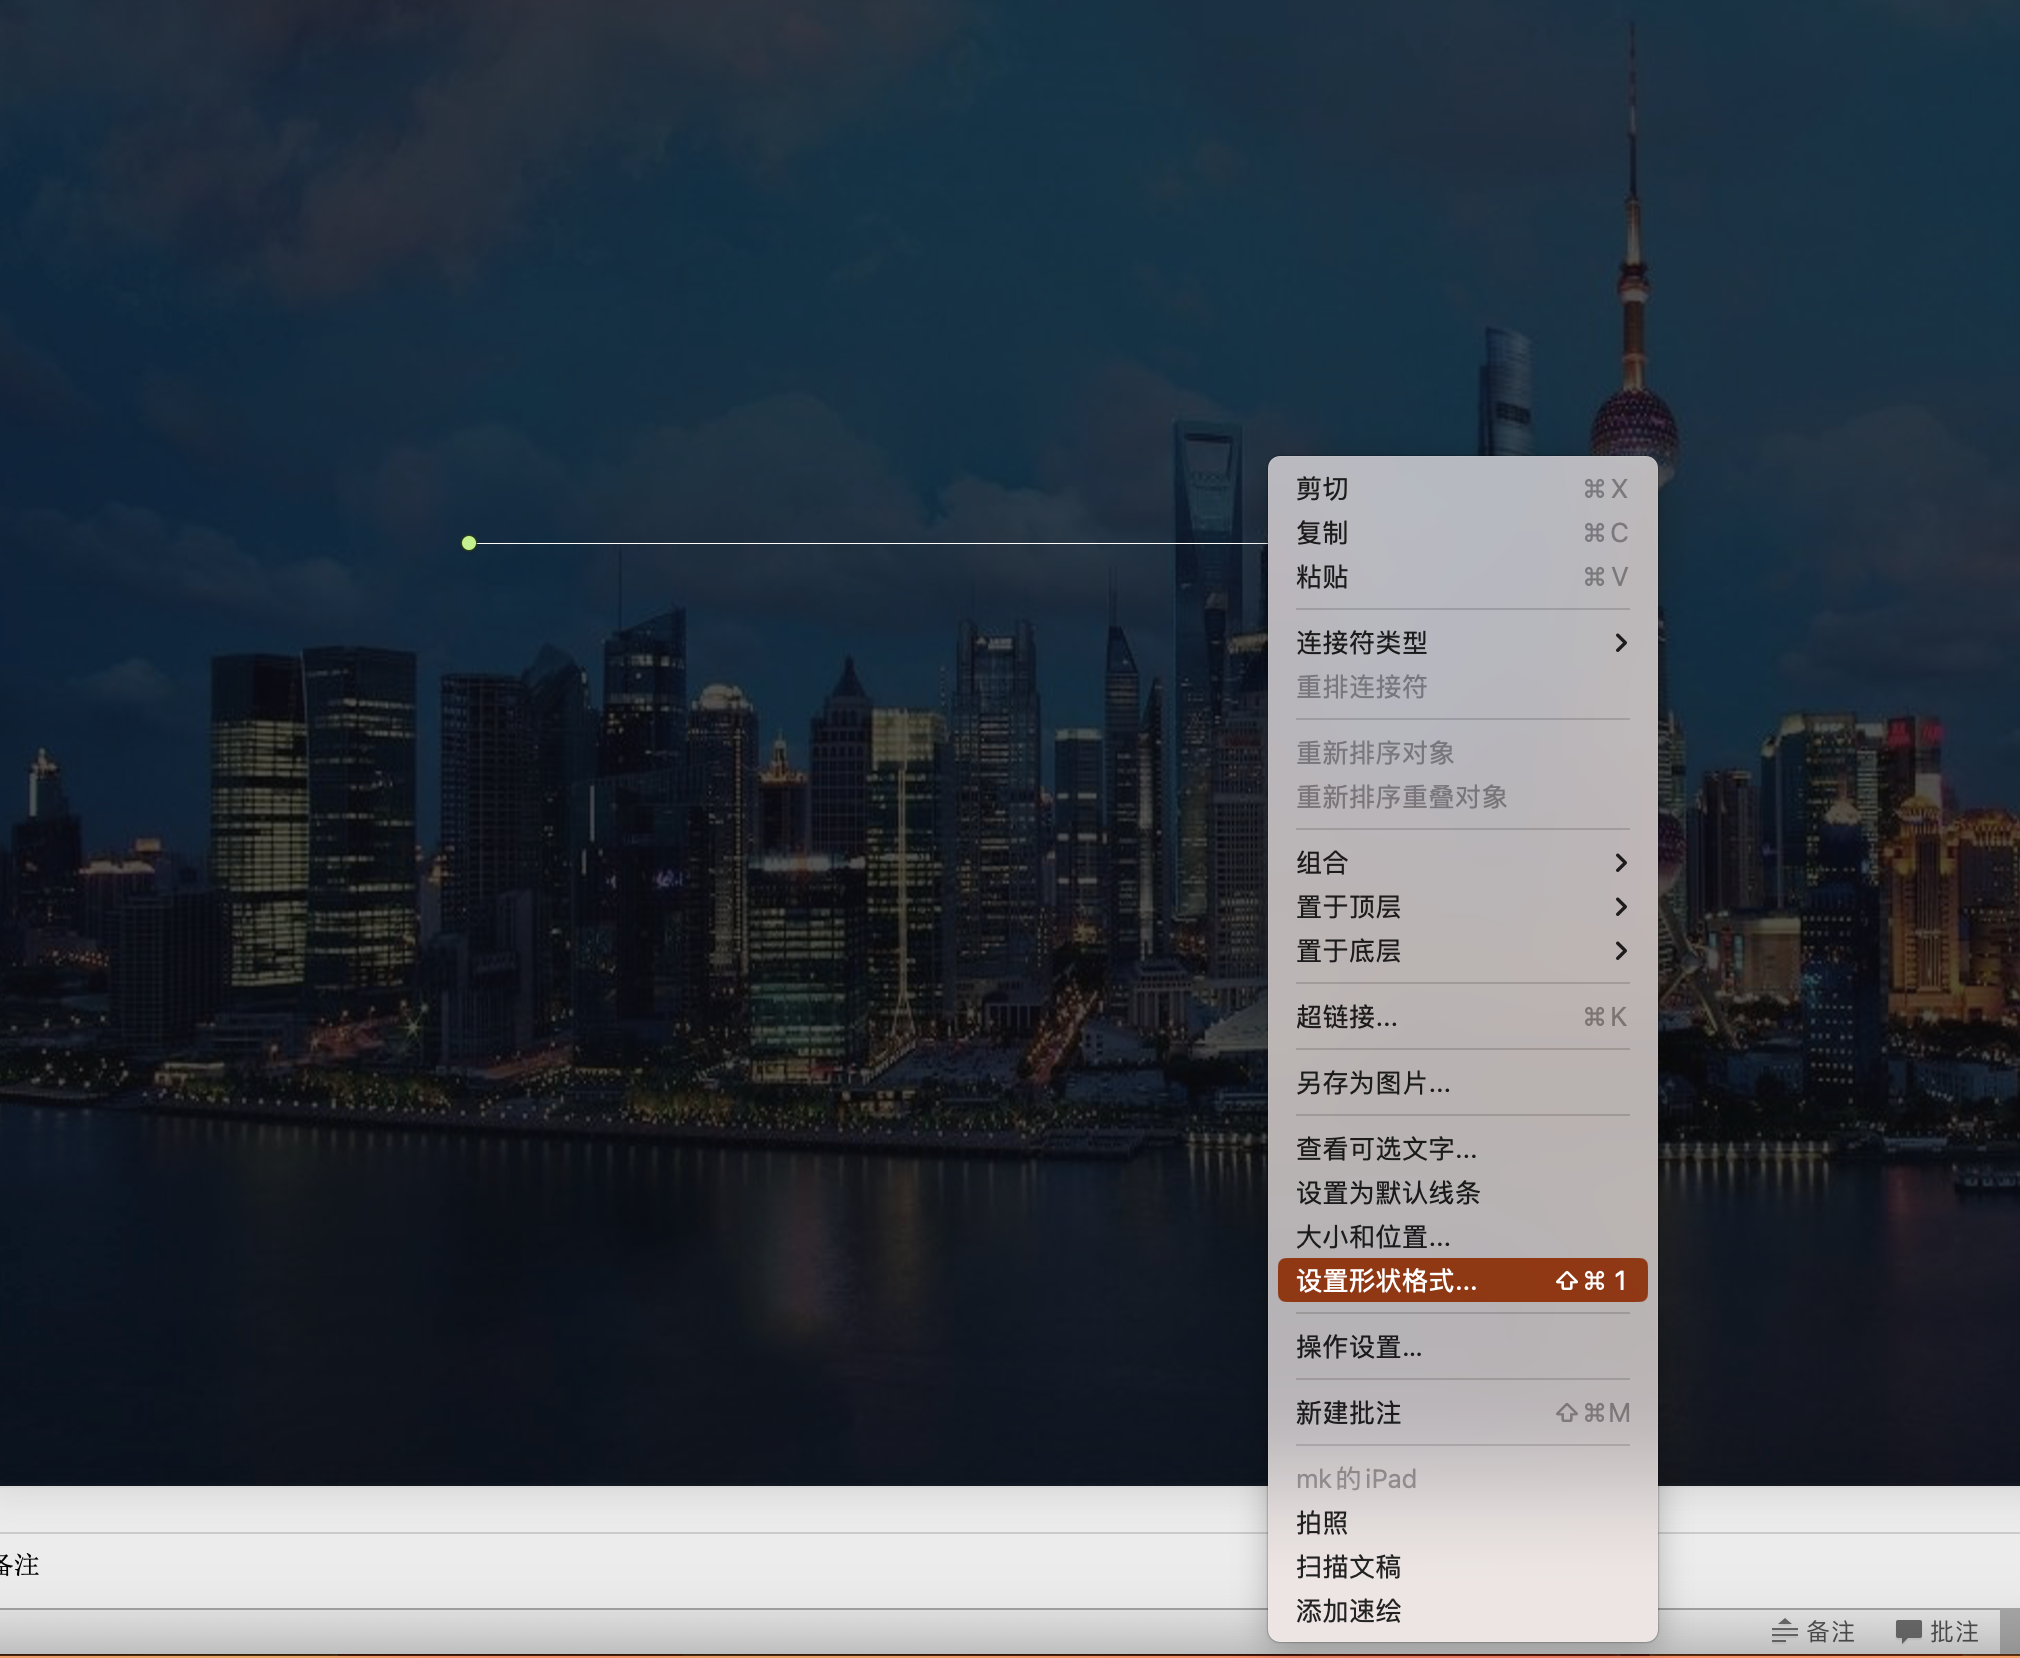The width and height of the screenshot is (2020, 1658).
Task: Click the Comments speech bubble icon
Action: [x=1908, y=1632]
